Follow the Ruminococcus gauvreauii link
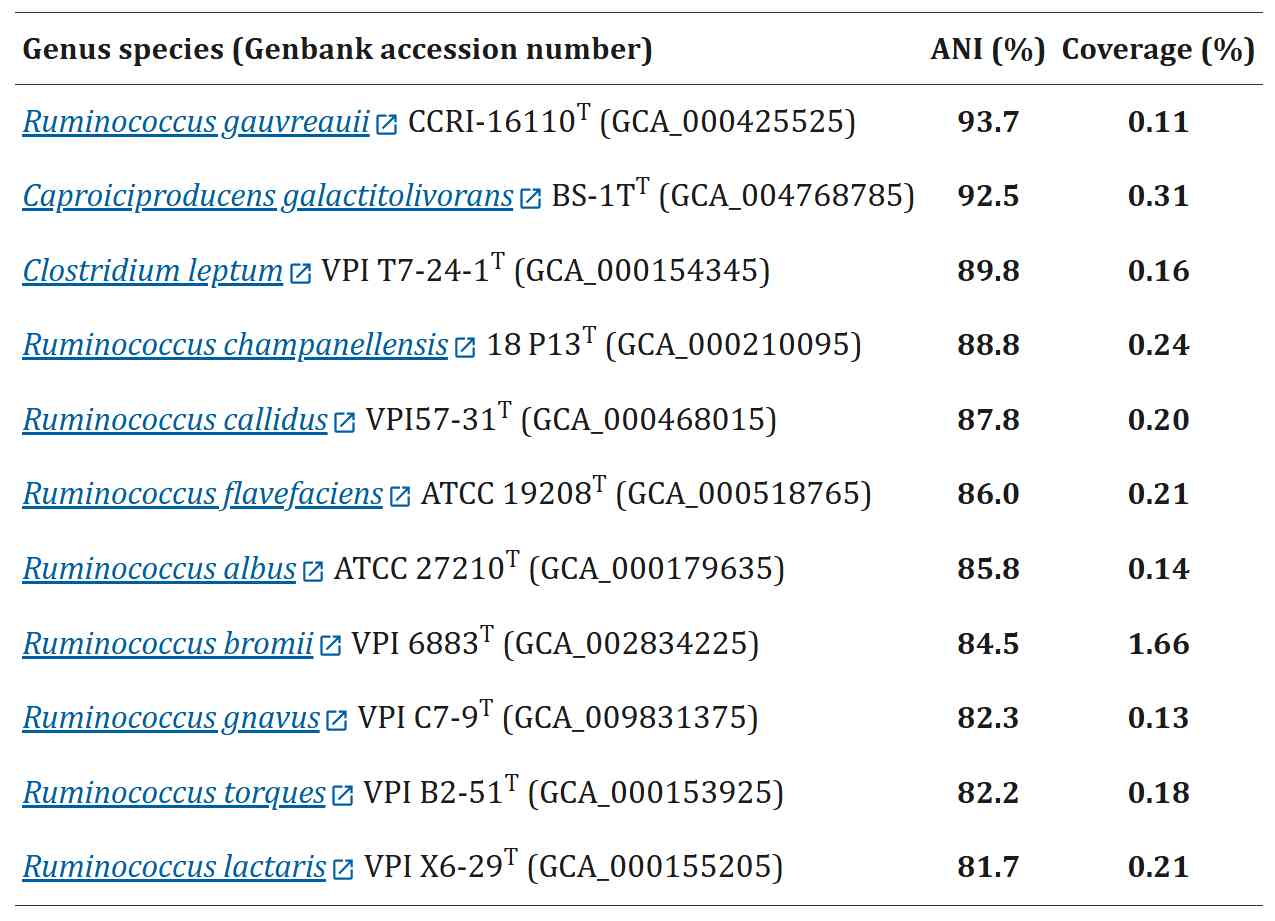Viewport: 1275px width, 921px height. pos(196,123)
